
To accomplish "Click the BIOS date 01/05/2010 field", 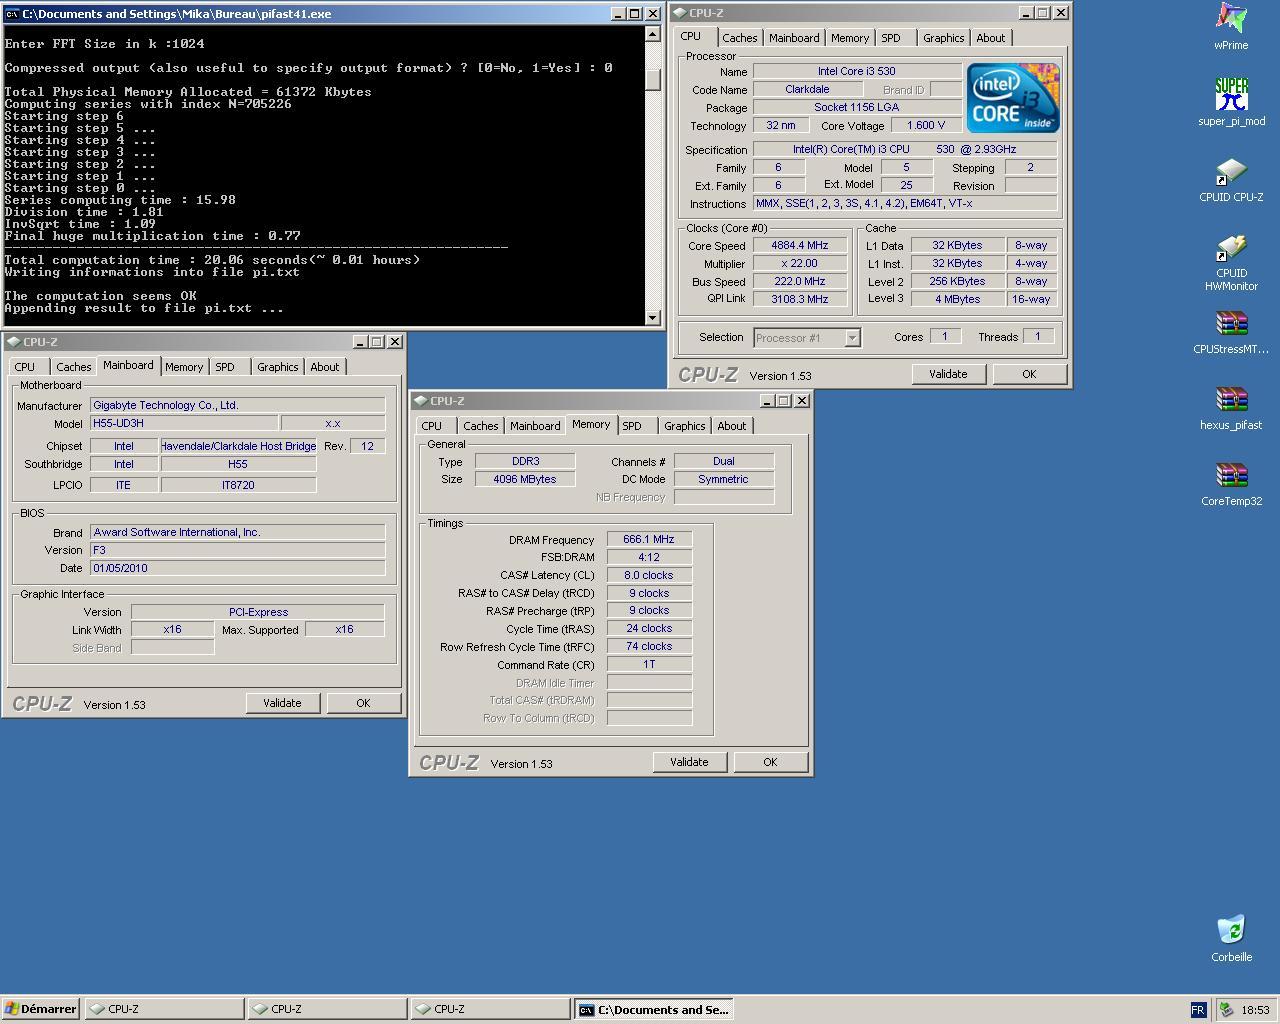I will [x=238, y=568].
